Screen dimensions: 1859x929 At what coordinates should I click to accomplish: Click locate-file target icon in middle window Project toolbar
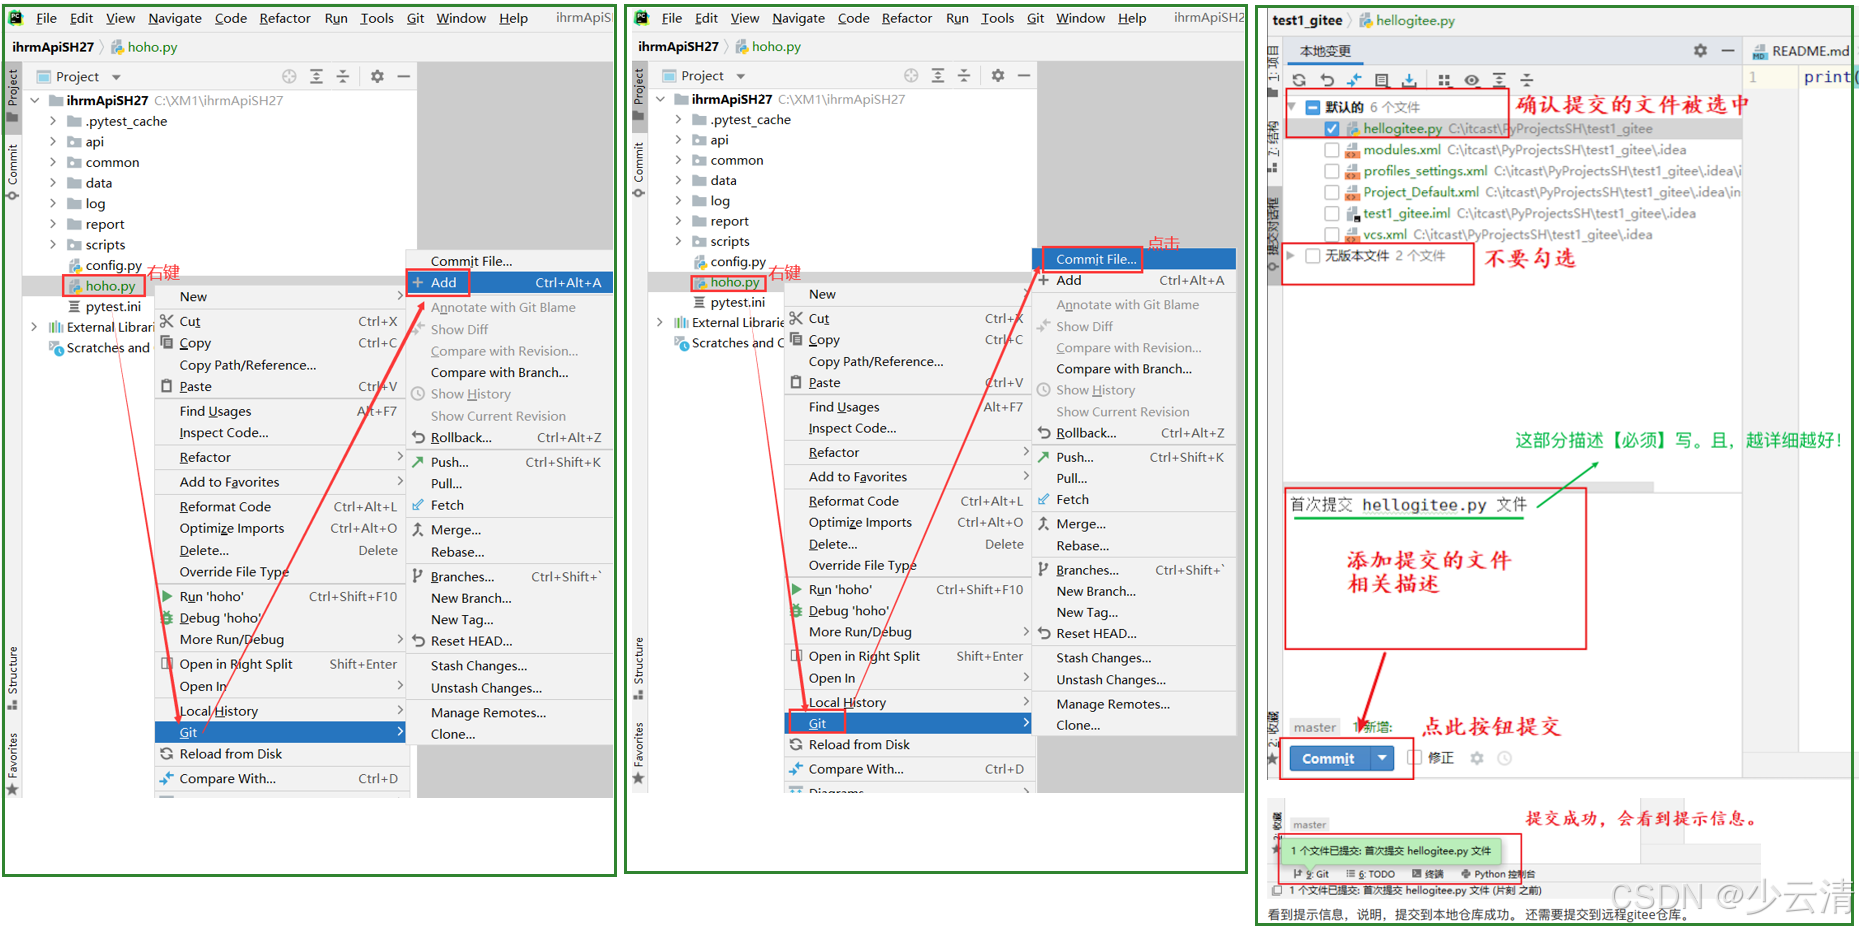(x=911, y=75)
